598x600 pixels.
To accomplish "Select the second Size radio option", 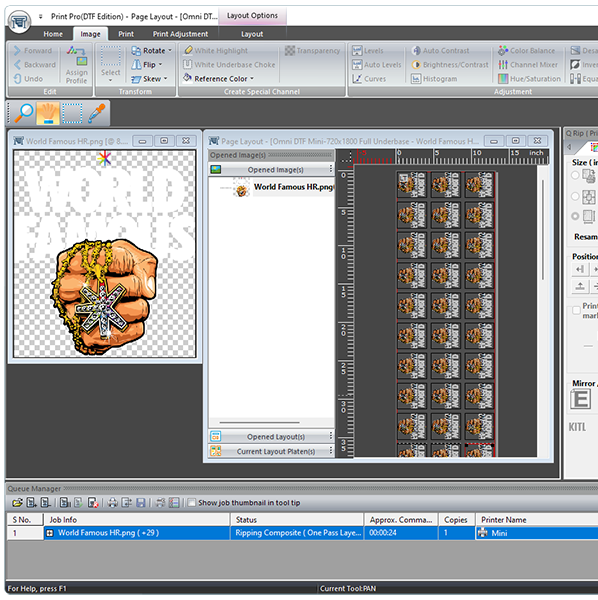I will click(x=575, y=196).
